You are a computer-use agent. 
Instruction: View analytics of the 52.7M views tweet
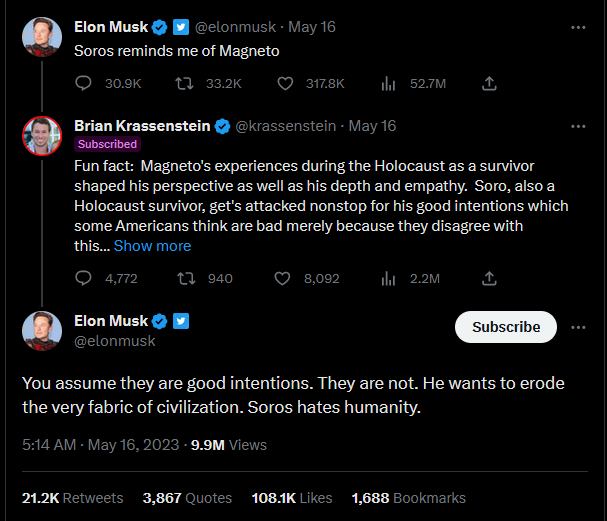[x=389, y=85]
